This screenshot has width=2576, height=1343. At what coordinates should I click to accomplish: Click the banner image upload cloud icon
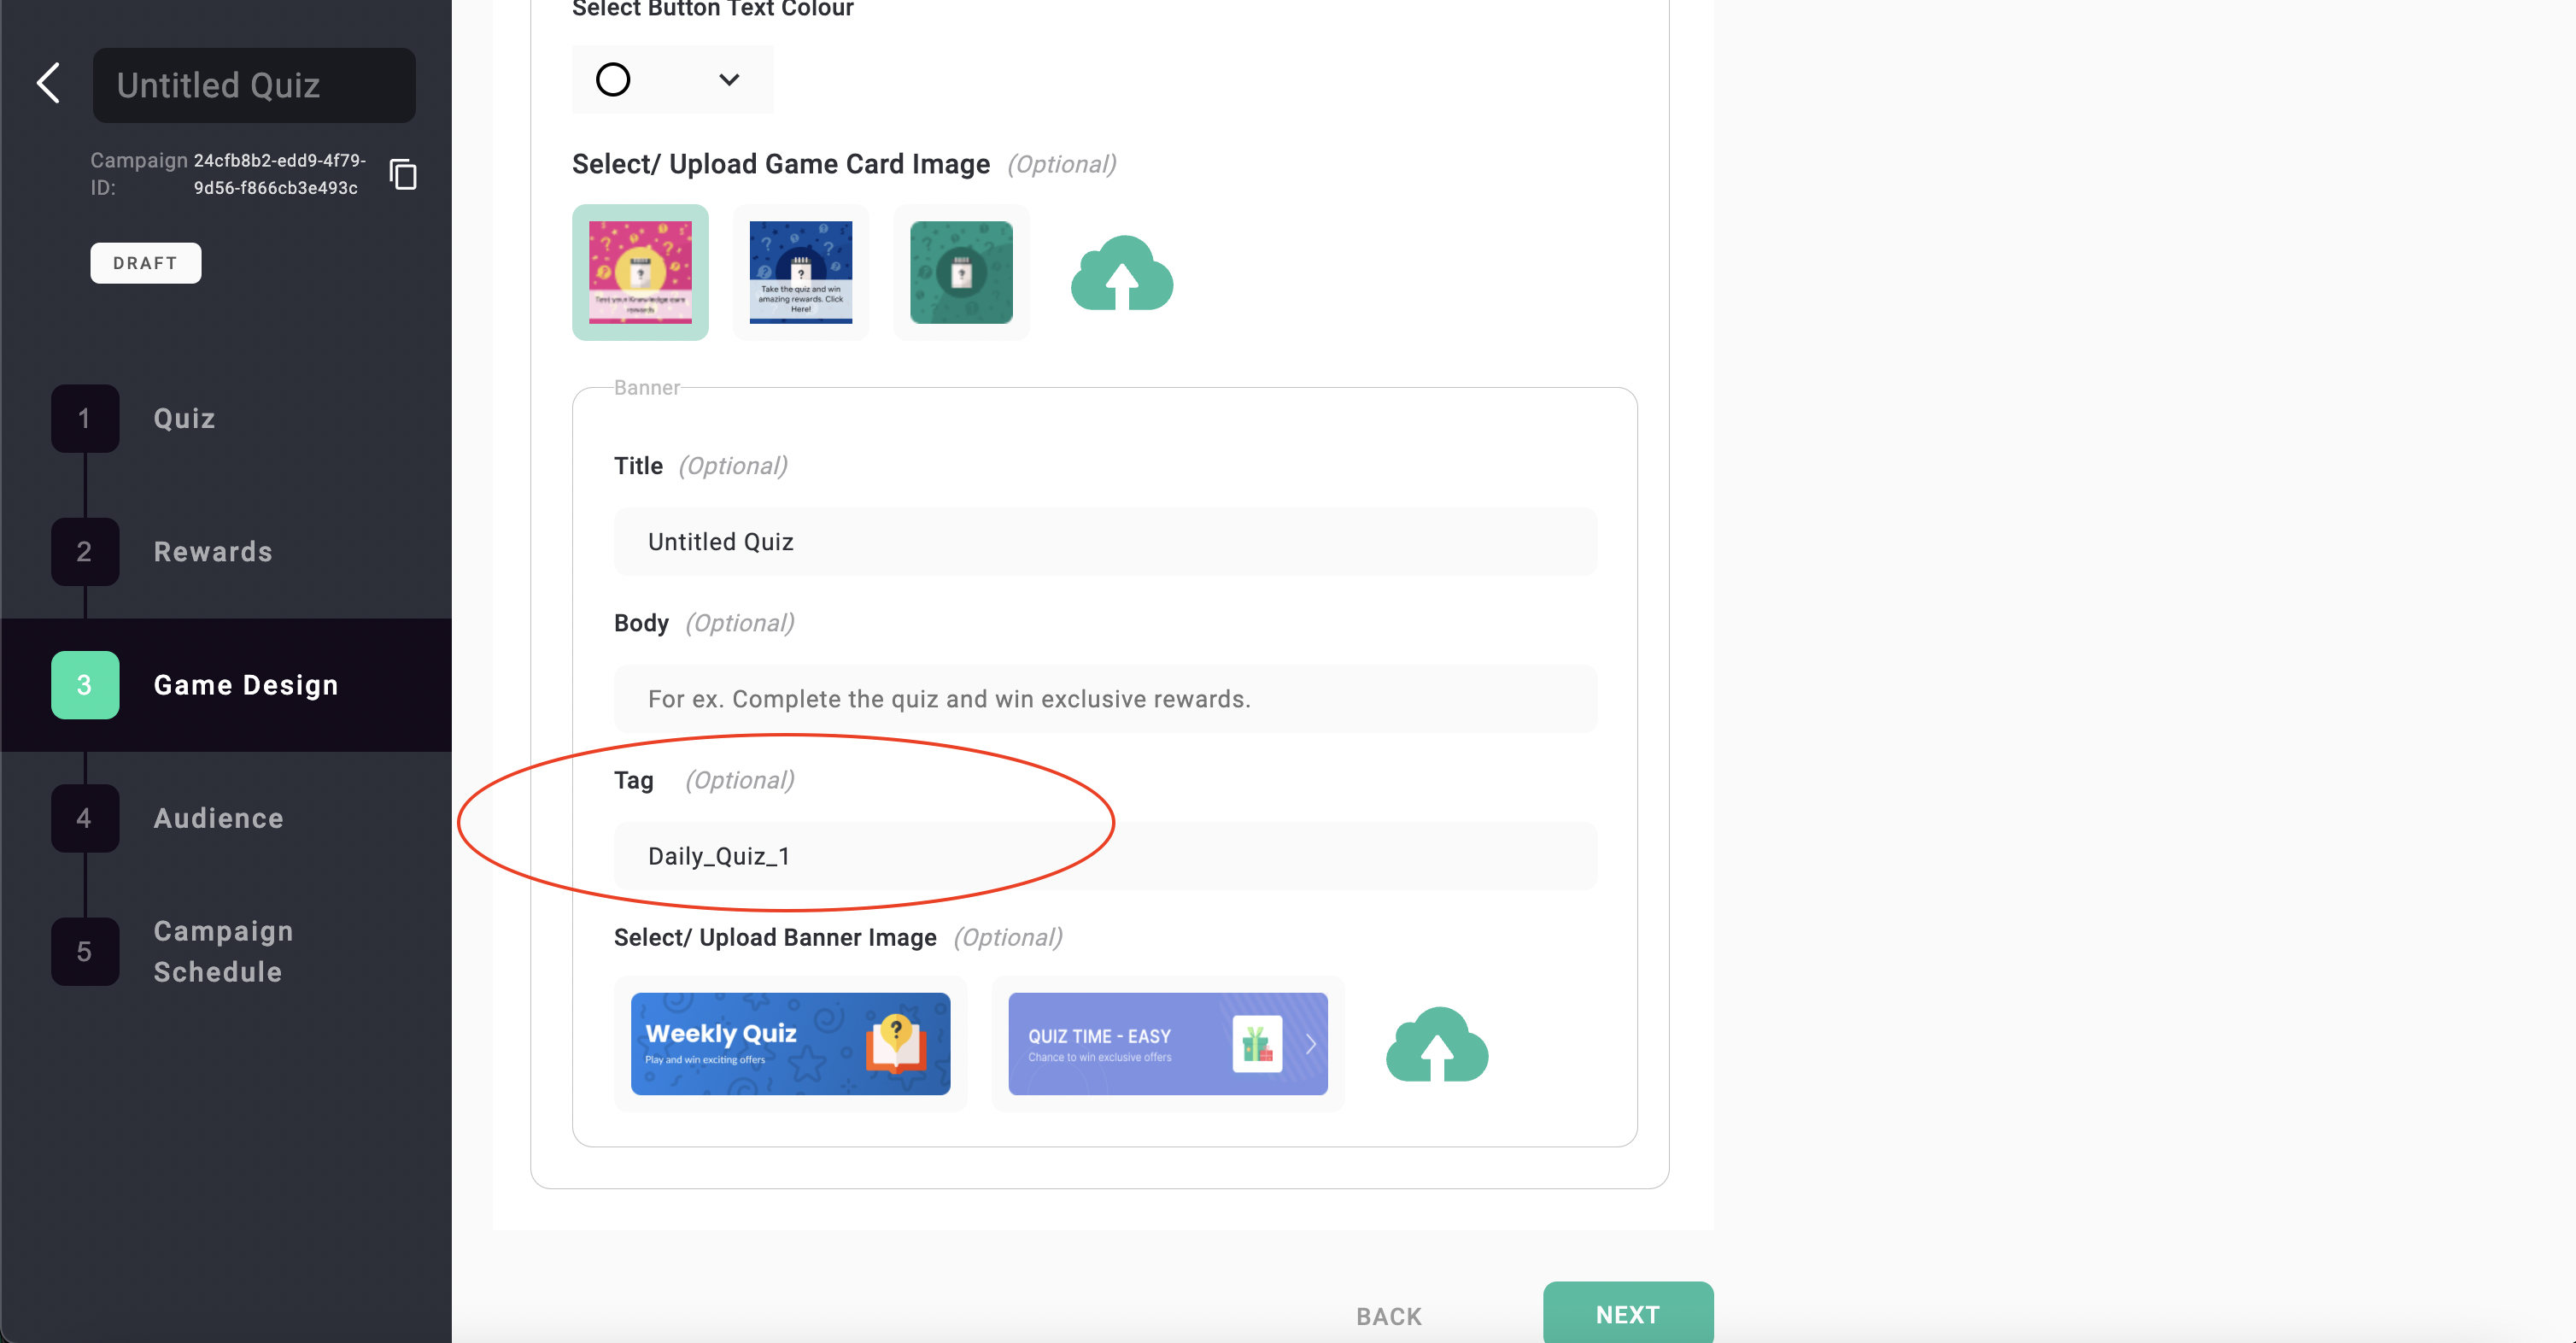coord(1436,1045)
